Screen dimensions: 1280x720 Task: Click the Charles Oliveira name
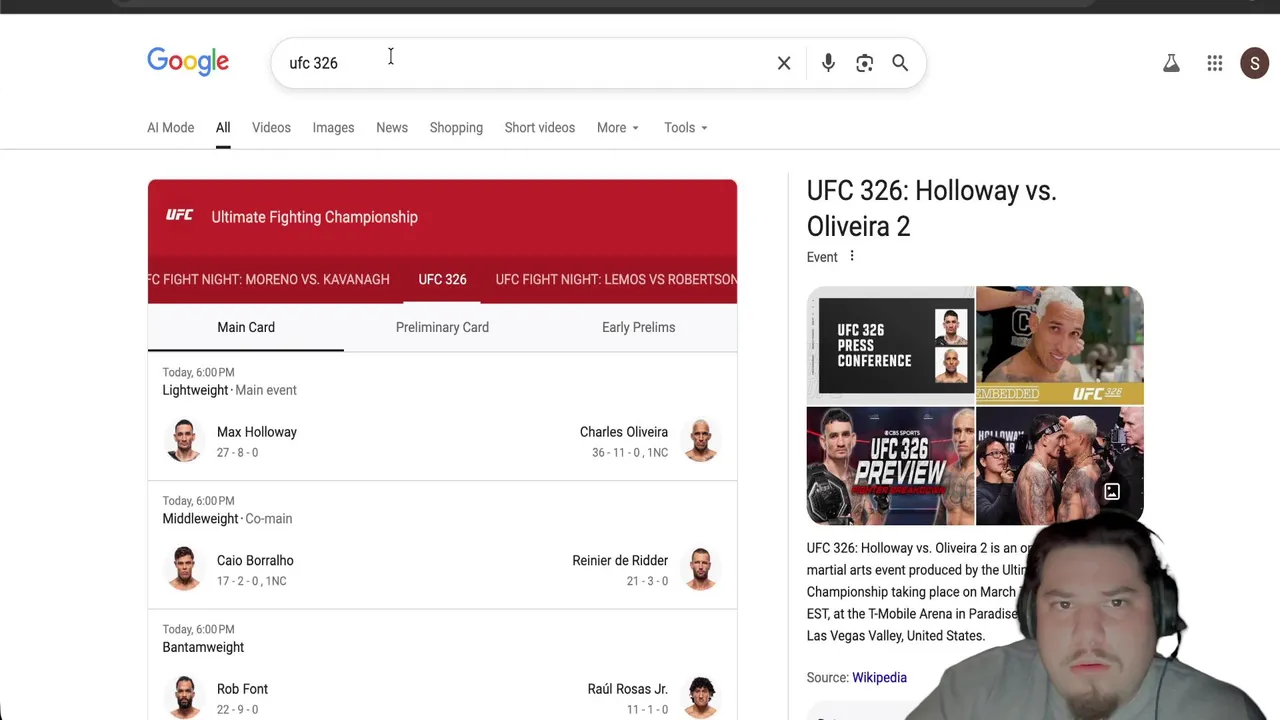(624, 432)
